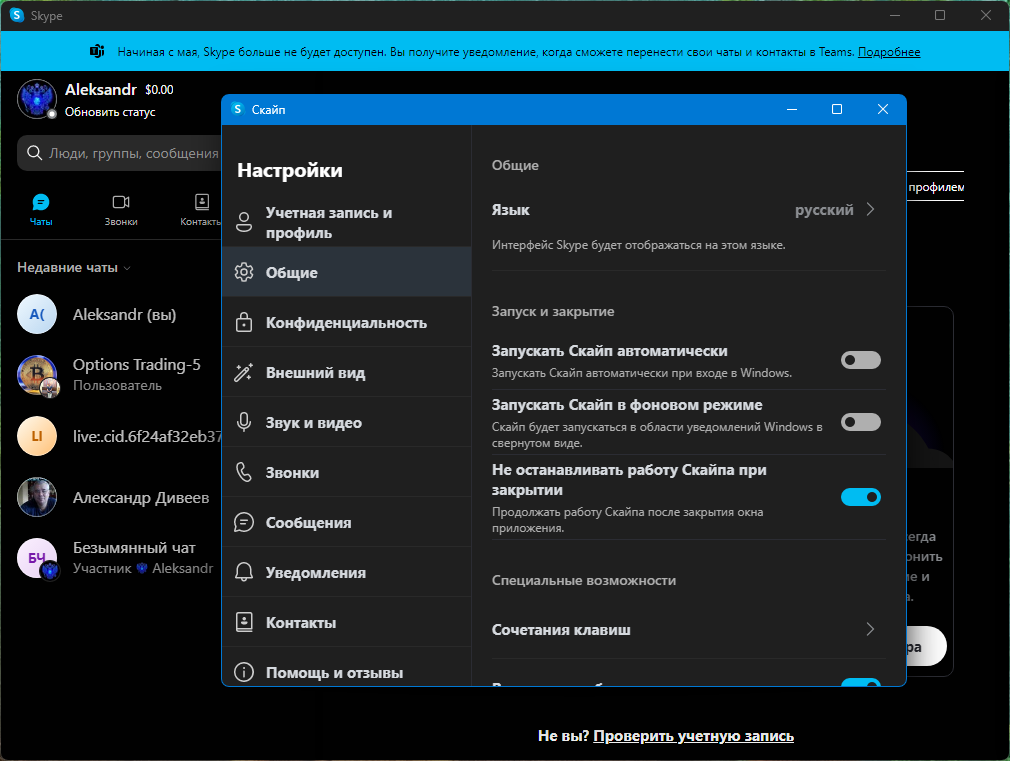
Task: Open the Звонки camera icon tab
Action: coord(121,202)
